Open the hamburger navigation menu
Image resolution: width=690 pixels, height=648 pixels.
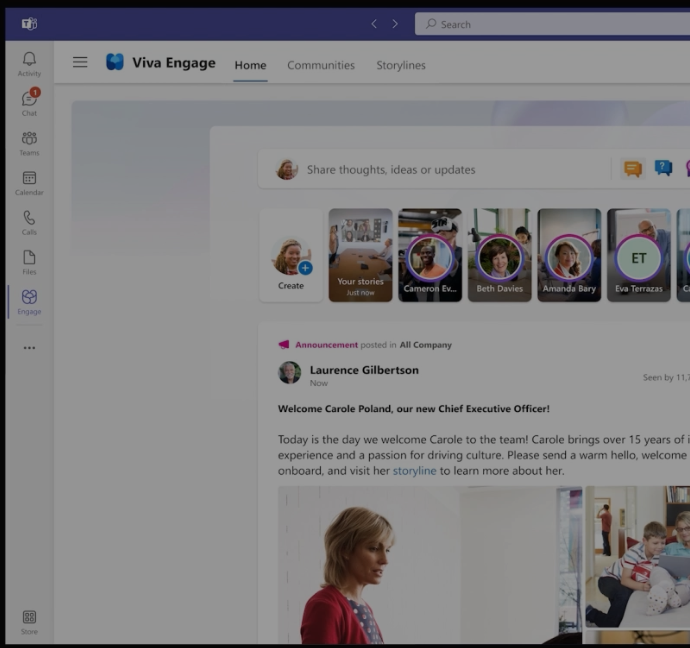pyautogui.click(x=80, y=62)
